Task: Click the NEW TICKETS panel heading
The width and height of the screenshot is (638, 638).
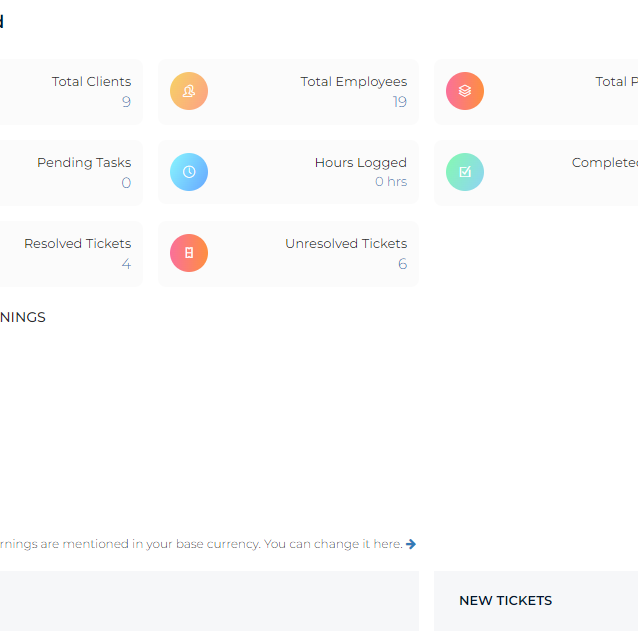Action: click(x=505, y=601)
